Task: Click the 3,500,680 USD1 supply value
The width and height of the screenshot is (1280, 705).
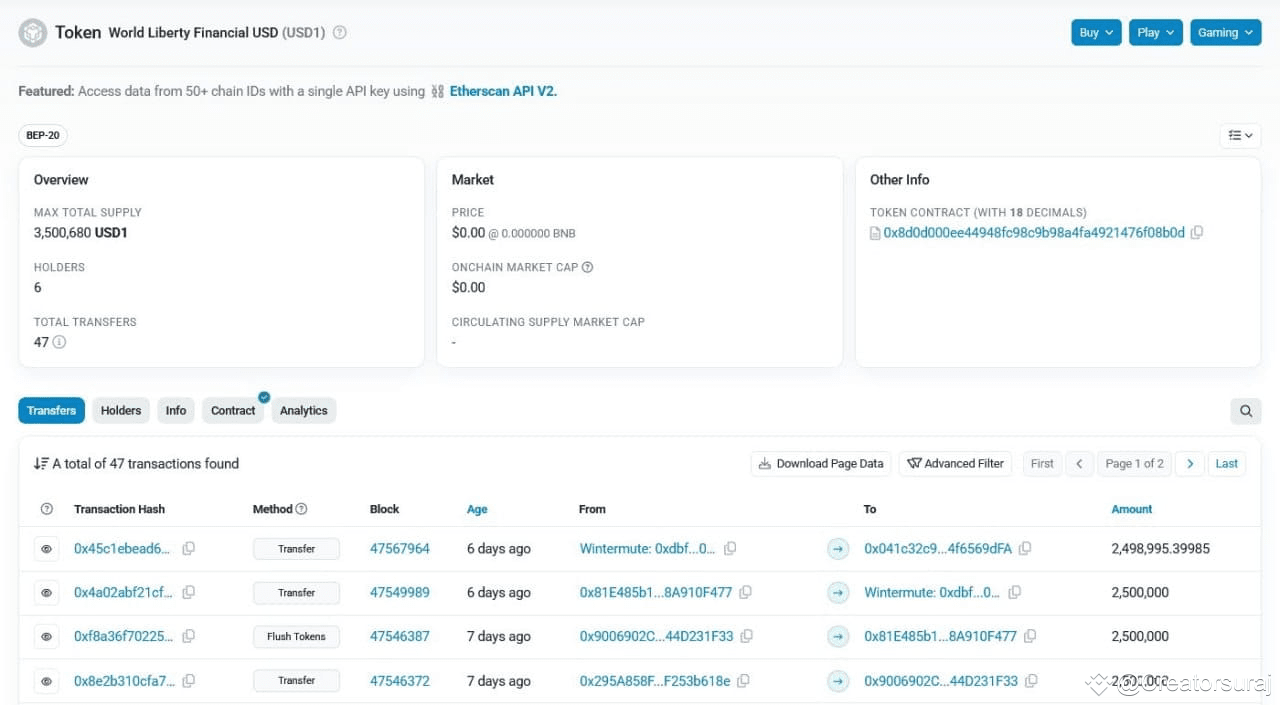Action: [x=81, y=232]
